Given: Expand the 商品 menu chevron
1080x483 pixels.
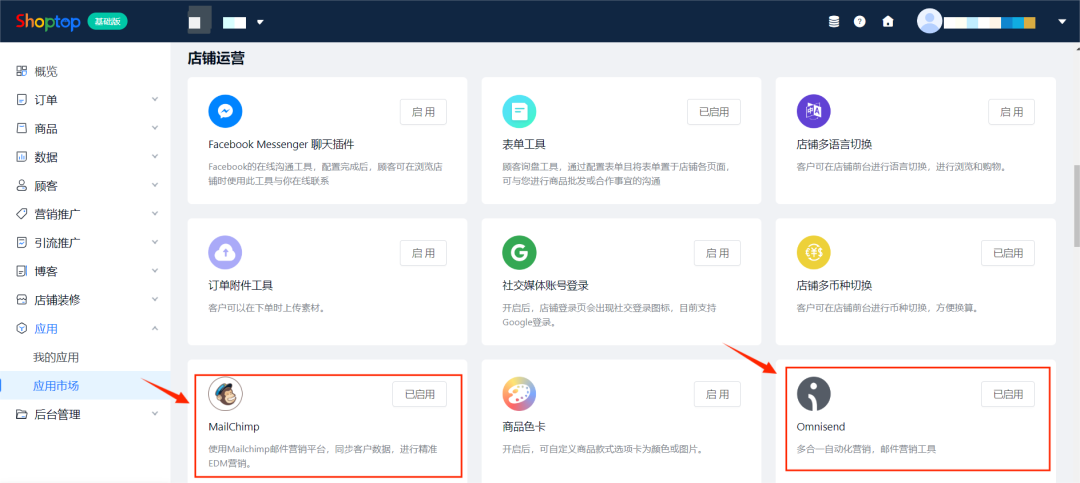Looking at the screenshot, I should [x=154, y=128].
